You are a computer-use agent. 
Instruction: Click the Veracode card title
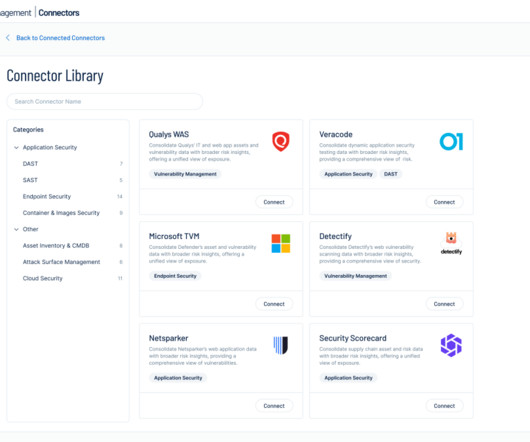[336, 134]
